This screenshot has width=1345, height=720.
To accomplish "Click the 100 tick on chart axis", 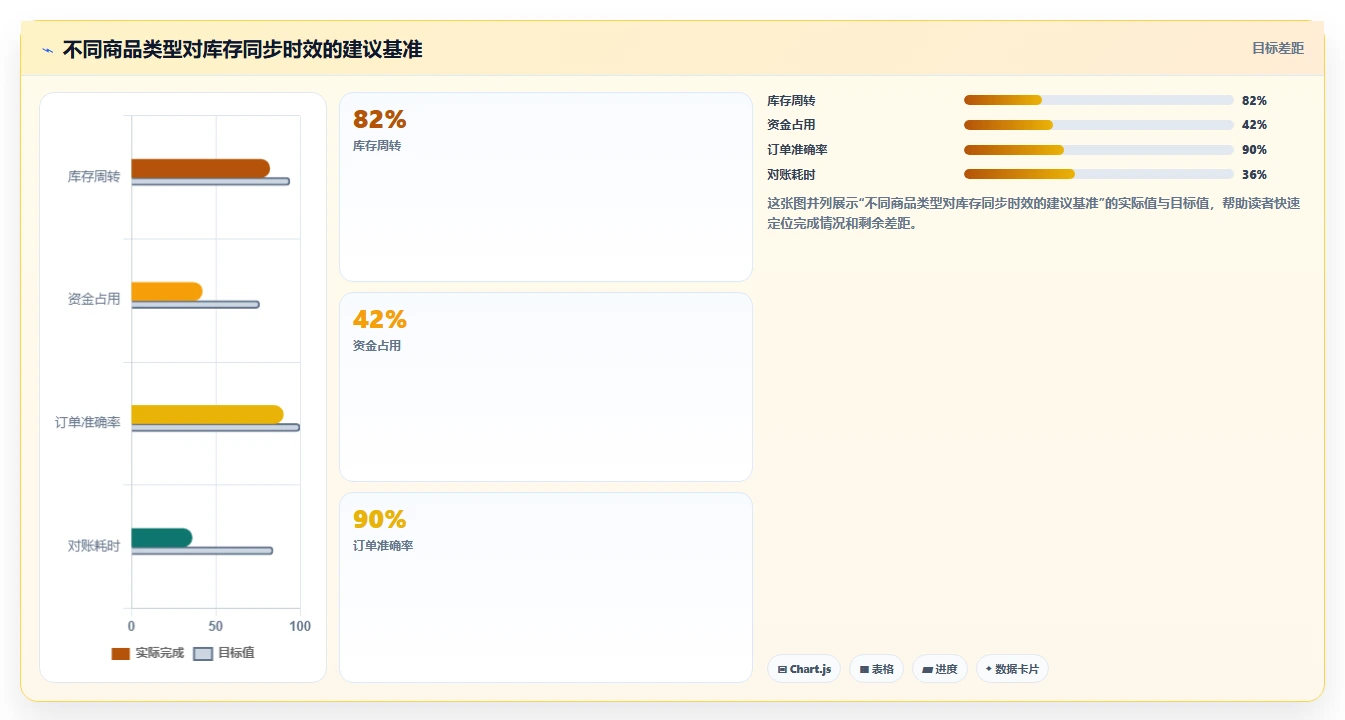I will click(300, 626).
